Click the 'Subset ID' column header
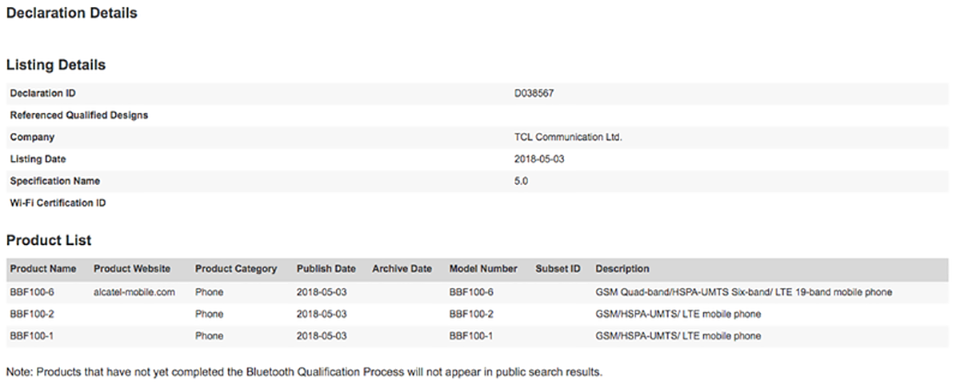Viewport: 960px width, 389px height. point(558,269)
